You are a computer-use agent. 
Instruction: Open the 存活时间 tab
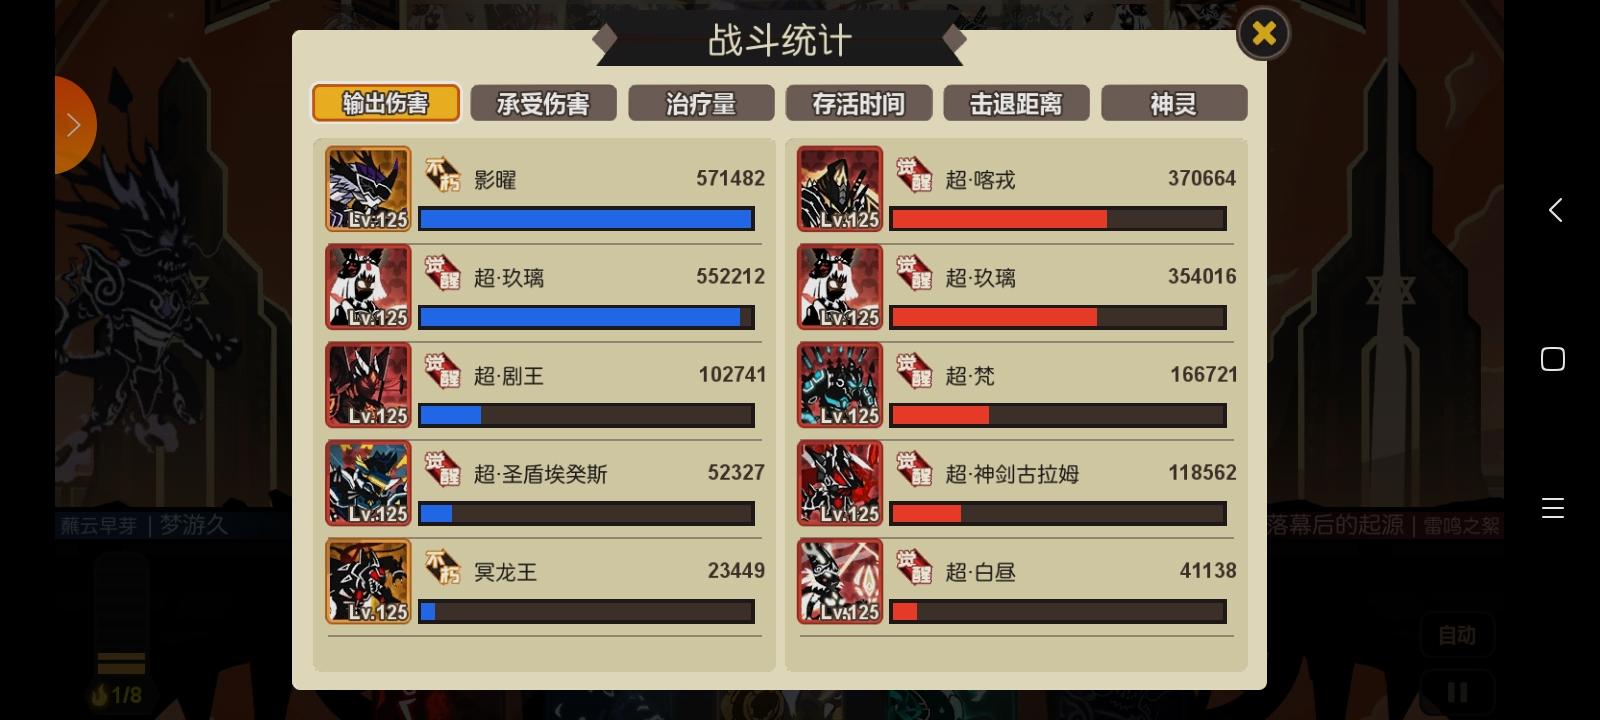click(859, 103)
